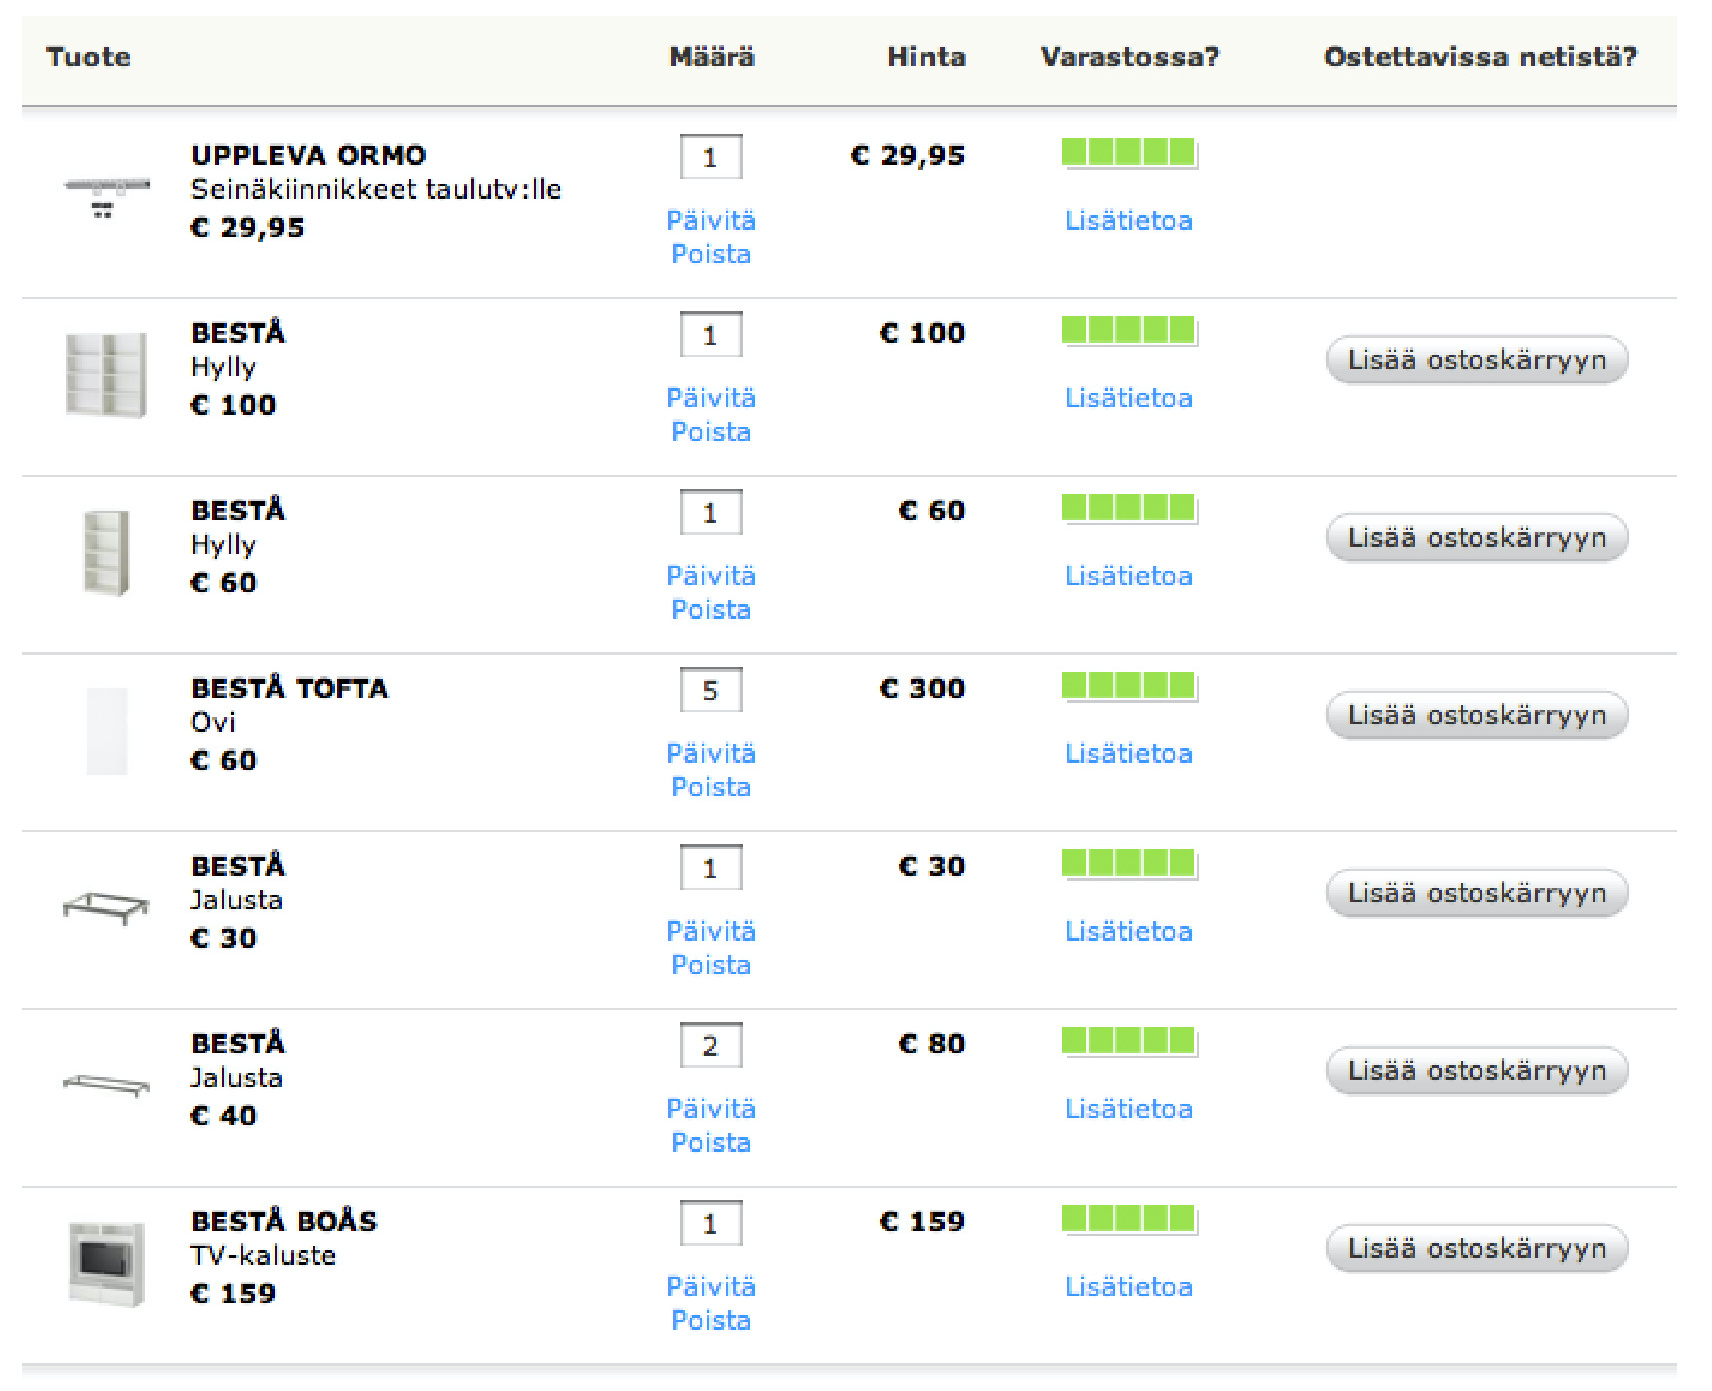
Task: Select the BESTÅ TOFTA product name
Action: [290, 688]
